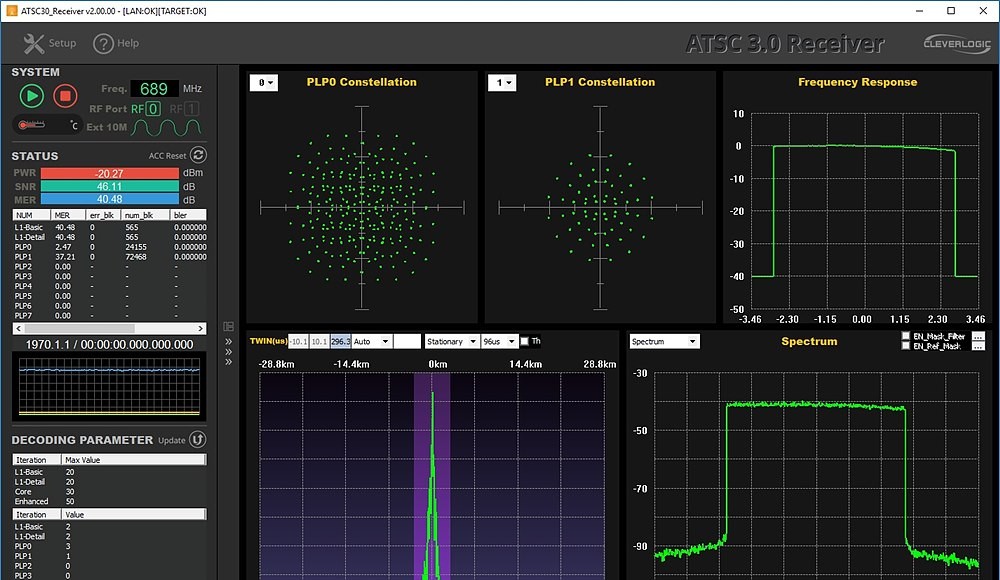The height and width of the screenshot is (580, 1000).
Task: Click the TWIN -10.1 input field
Action: tap(298, 342)
